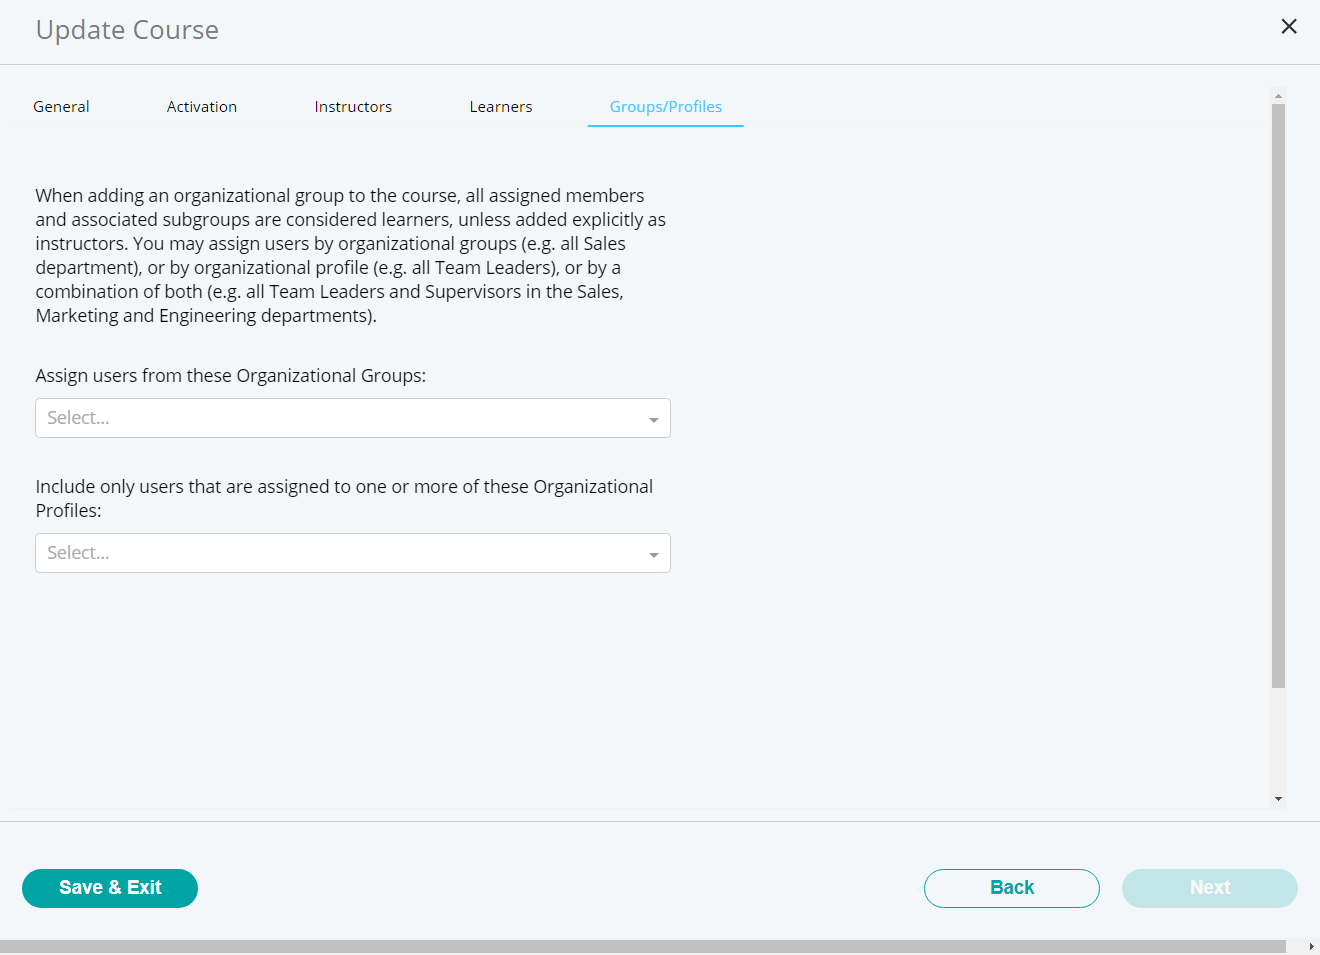
Task: Switch to the General tab
Action: coord(61,106)
